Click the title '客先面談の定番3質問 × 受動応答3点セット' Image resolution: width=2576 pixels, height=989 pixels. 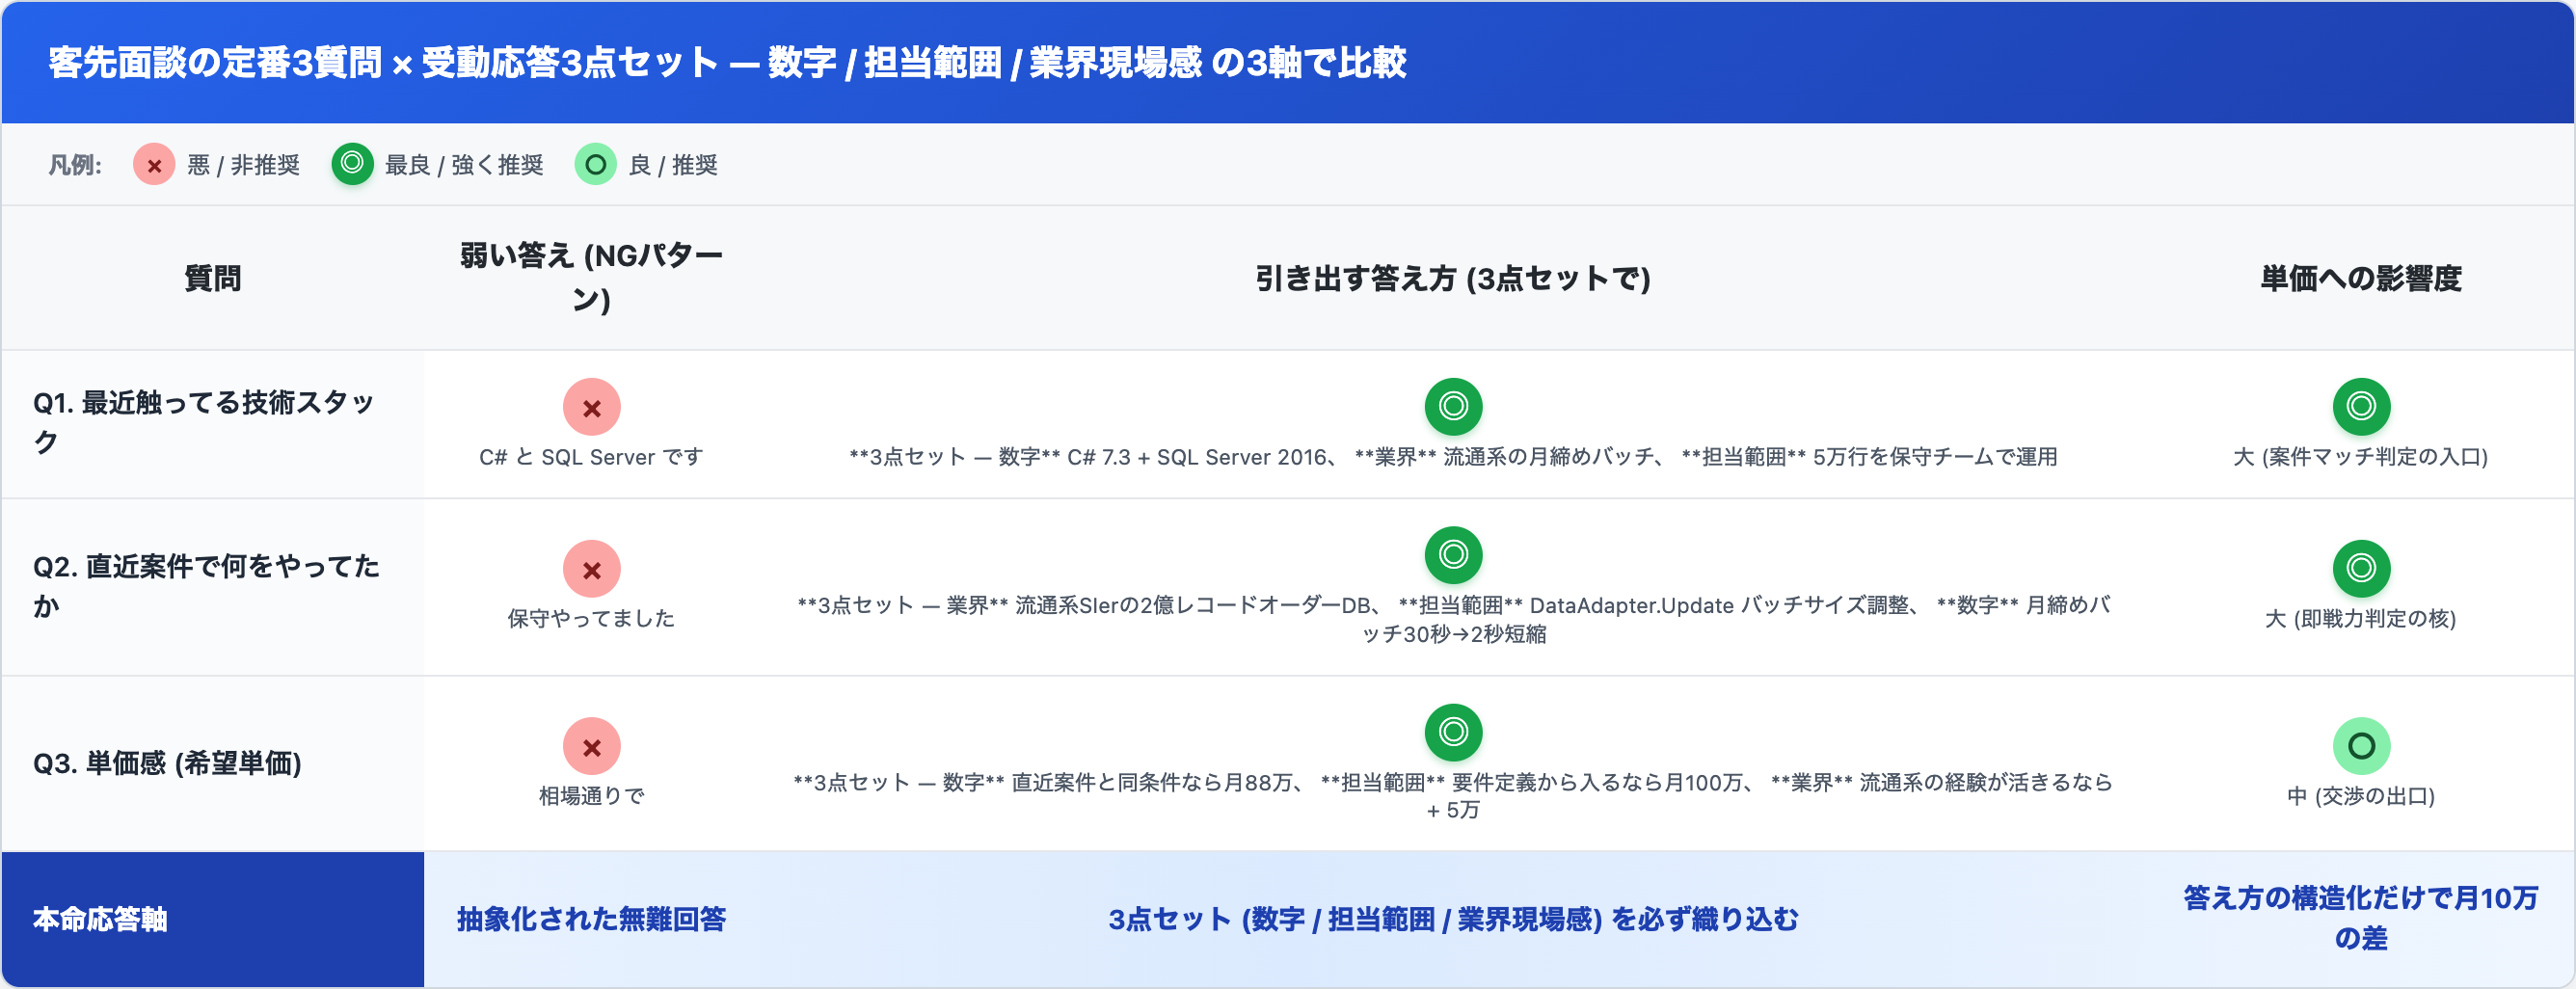coord(384,63)
